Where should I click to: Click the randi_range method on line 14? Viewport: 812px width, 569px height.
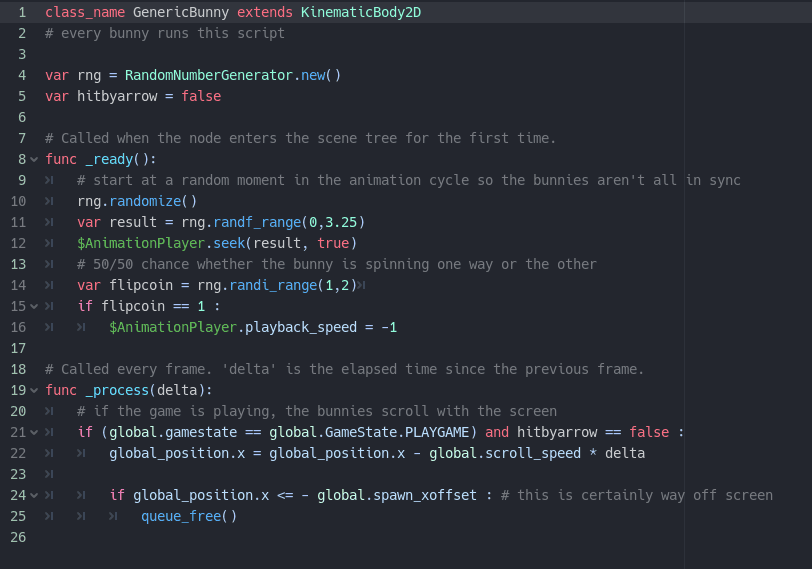[x=273, y=285]
